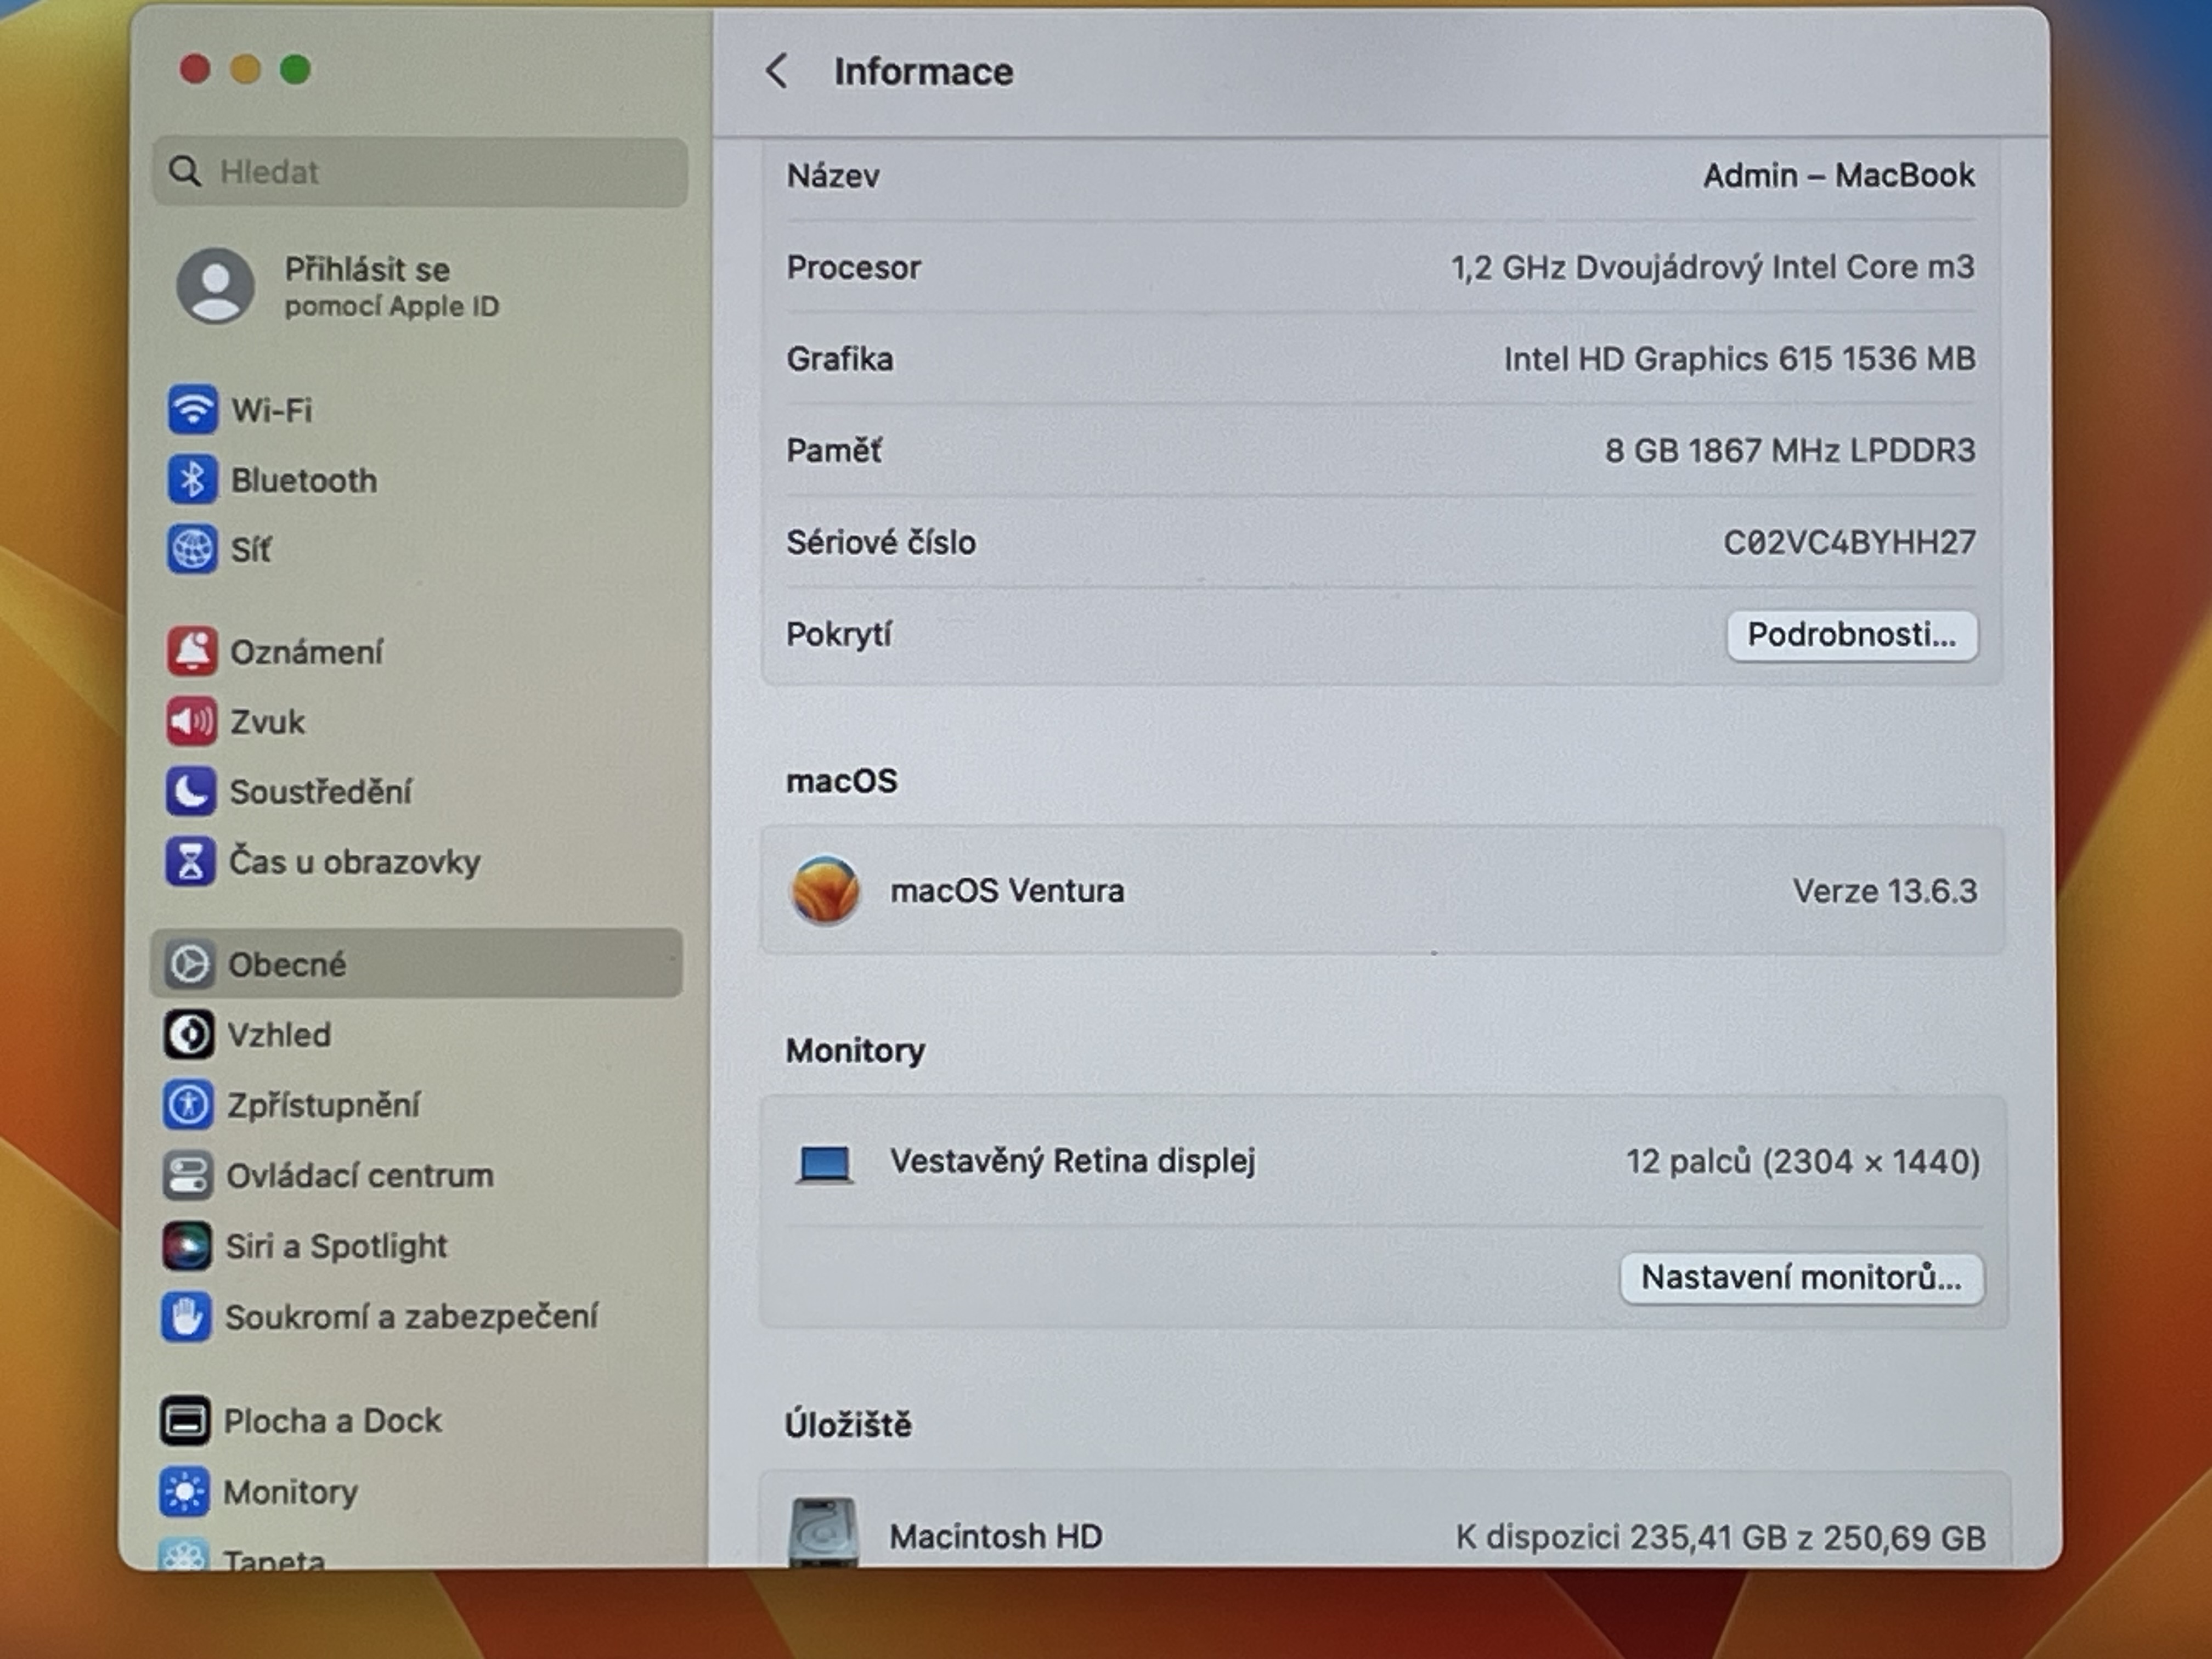Click the Zvuk speaker icon
Screen dimensions: 2212x1659
tap(191, 721)
